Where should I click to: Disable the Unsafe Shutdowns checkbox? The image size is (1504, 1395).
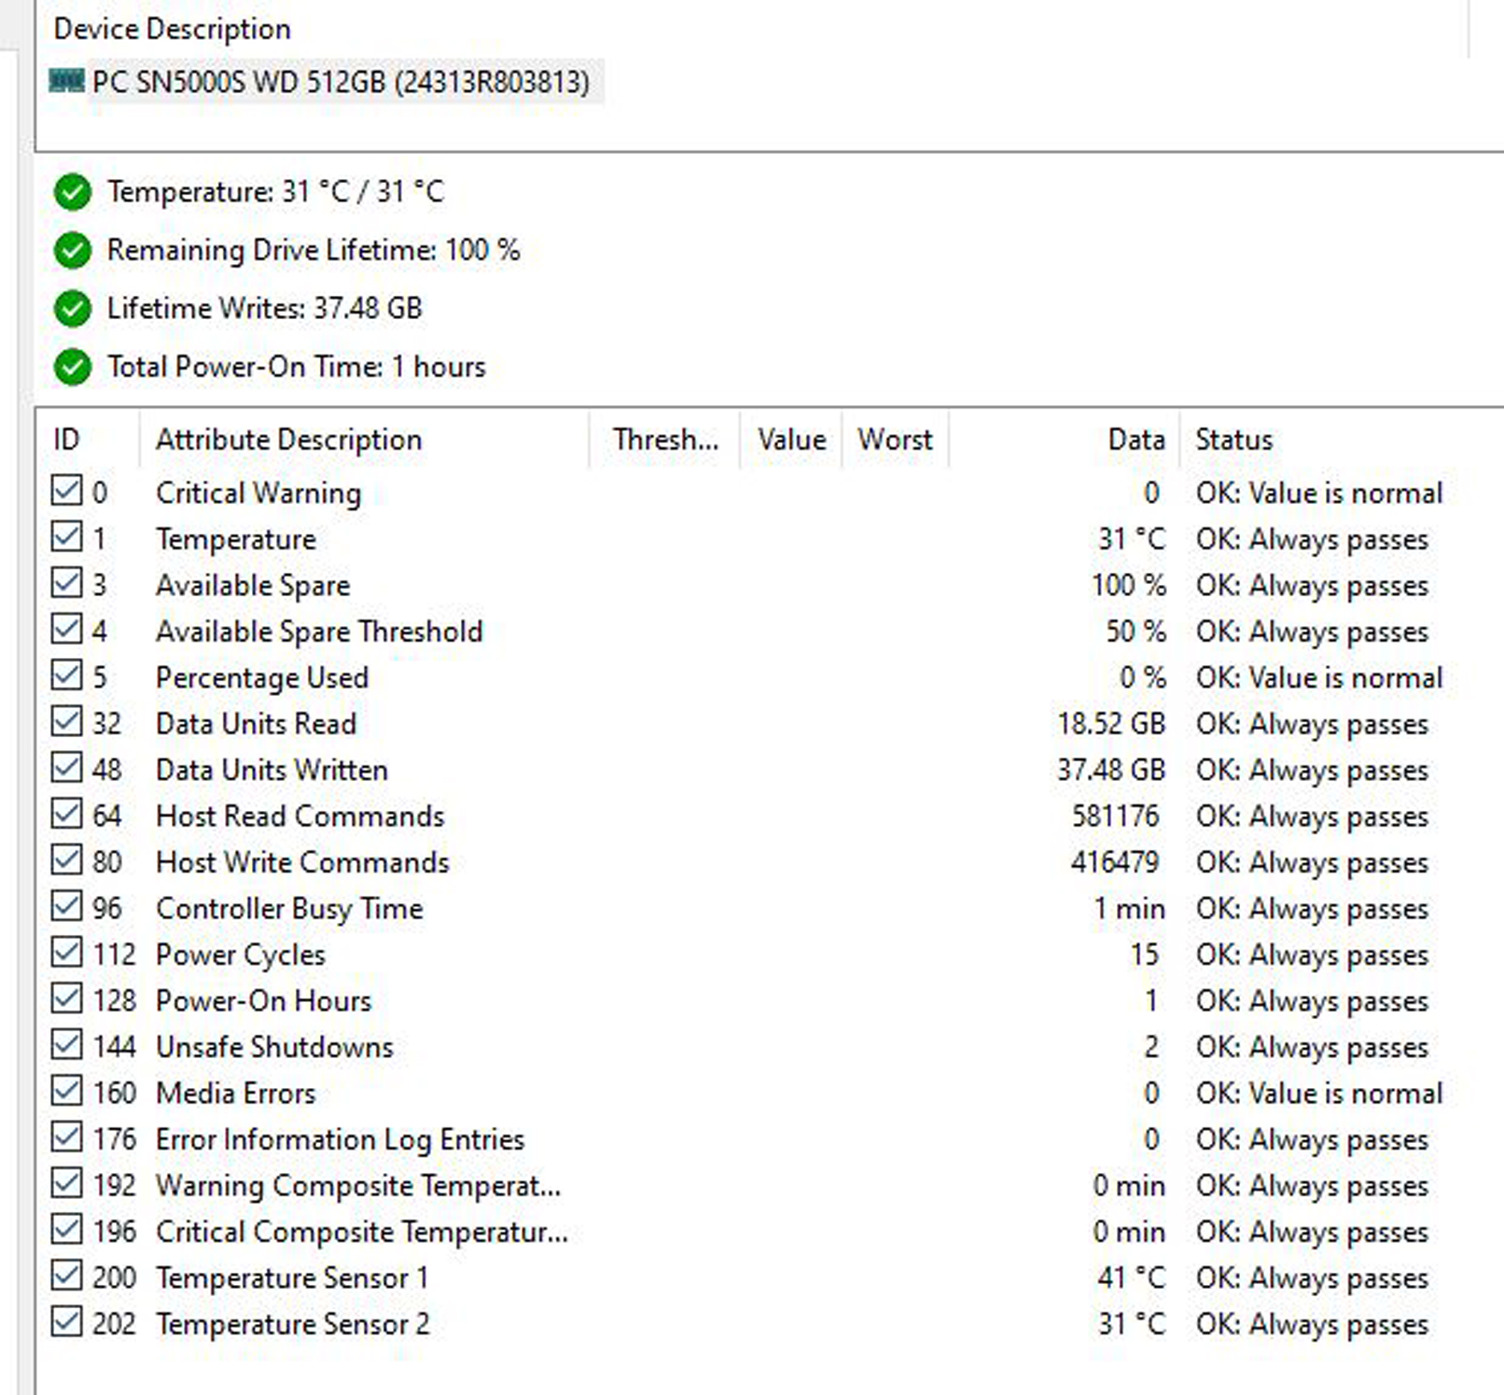[x=67, y=1043]
